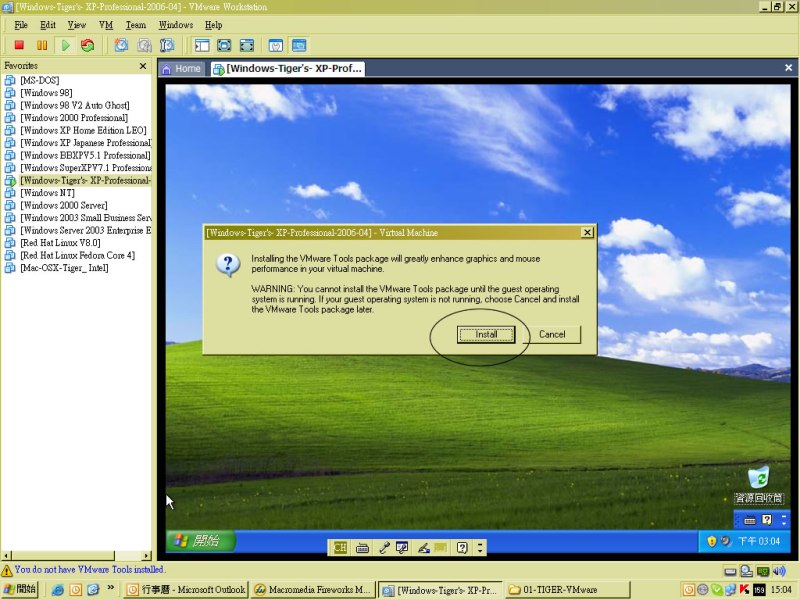Launch Internet Explorer from Quick Launch
This screenshot has height=600, width=800.
(x=58, y=590)
